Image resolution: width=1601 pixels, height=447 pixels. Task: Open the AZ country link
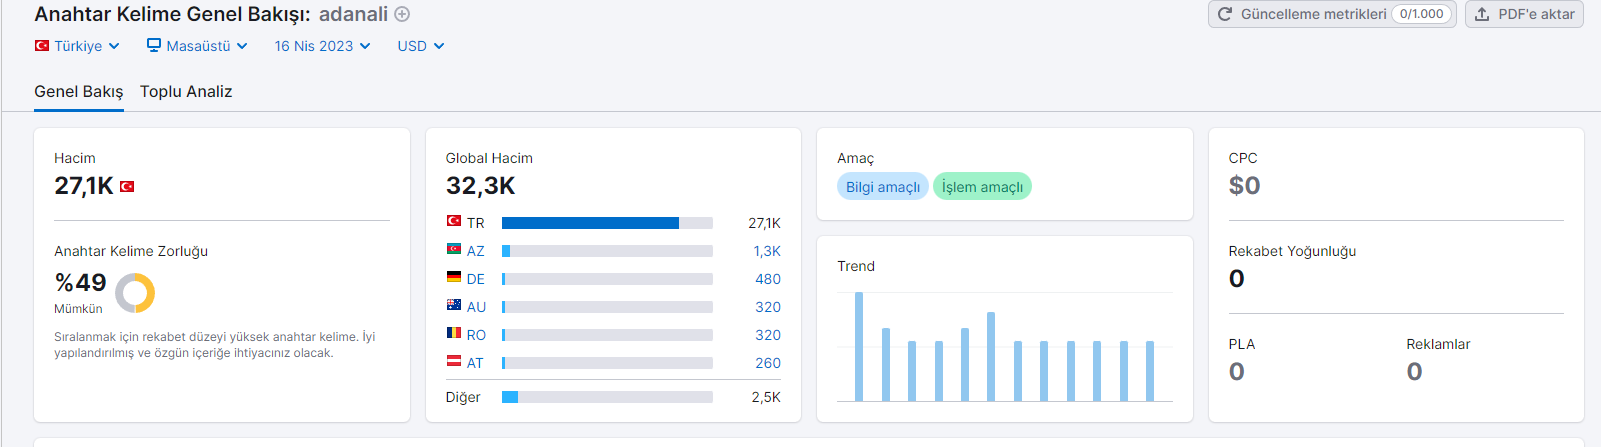476,251
